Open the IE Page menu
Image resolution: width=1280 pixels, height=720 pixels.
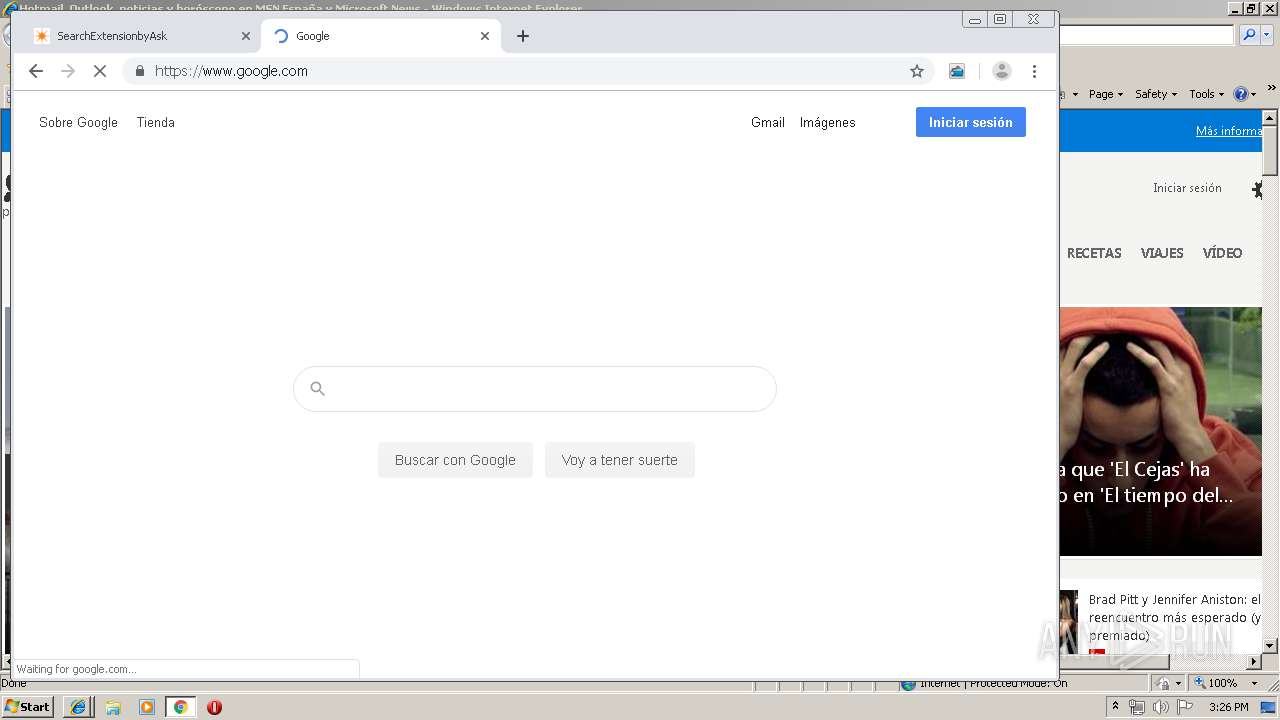[1106, 94]
